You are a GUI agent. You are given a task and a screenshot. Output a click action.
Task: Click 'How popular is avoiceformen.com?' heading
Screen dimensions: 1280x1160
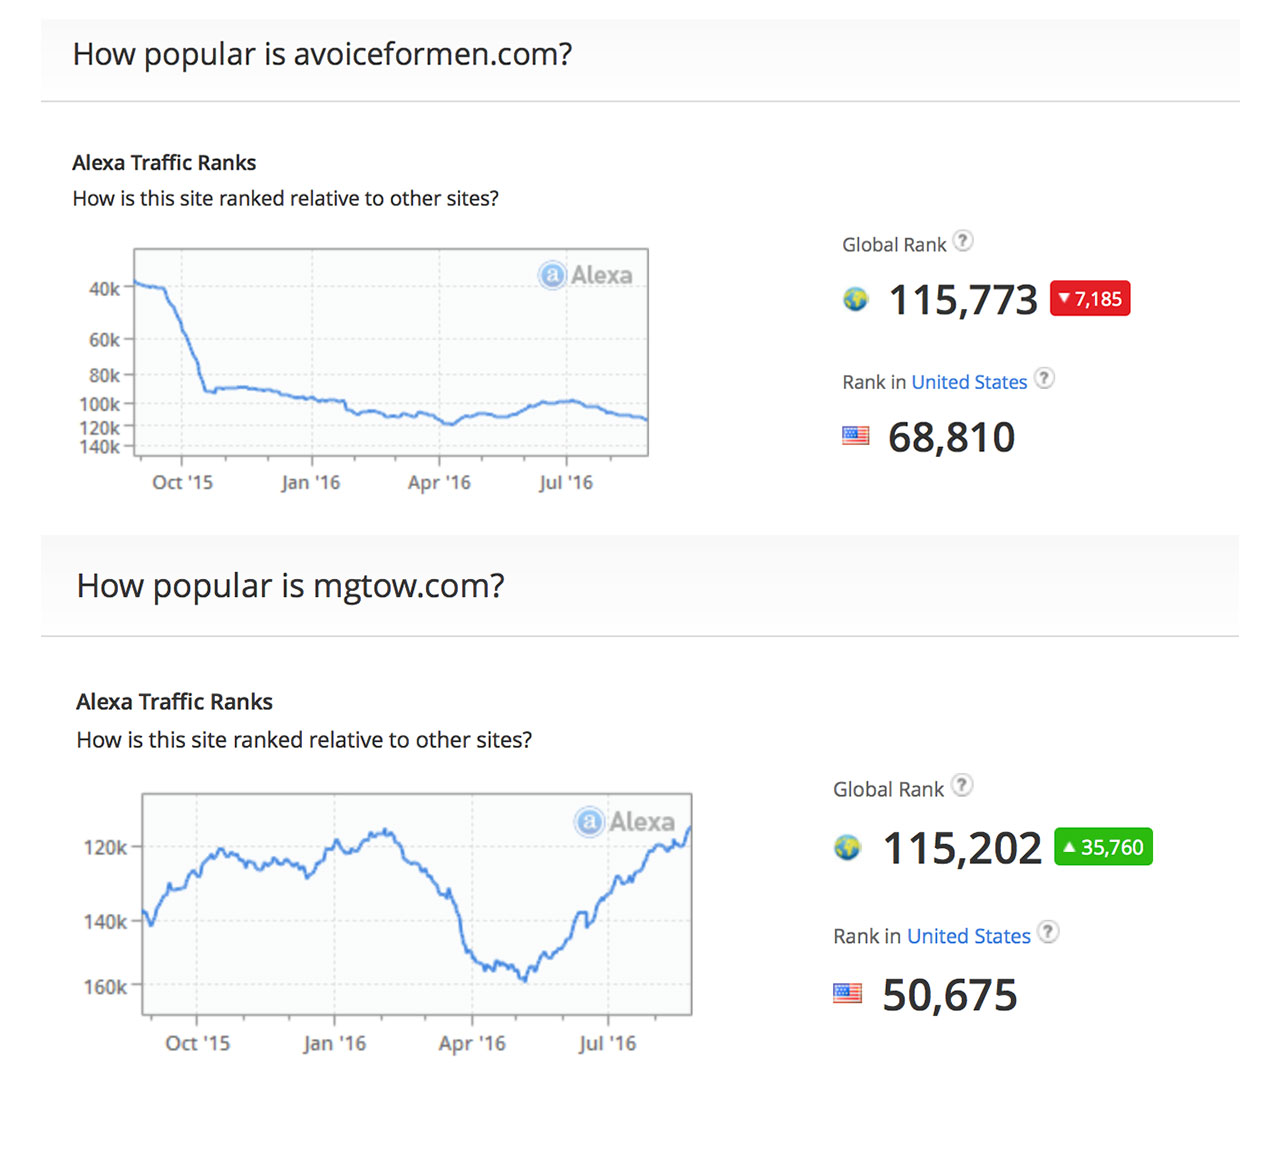click(x=322, y=54)
